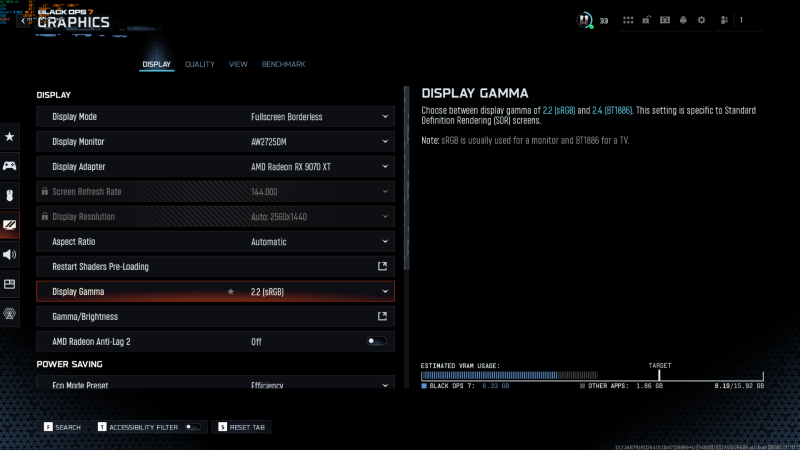Expand the Eco Mode Preset dropdown
The image size is (800, 450).
(385, 385)
